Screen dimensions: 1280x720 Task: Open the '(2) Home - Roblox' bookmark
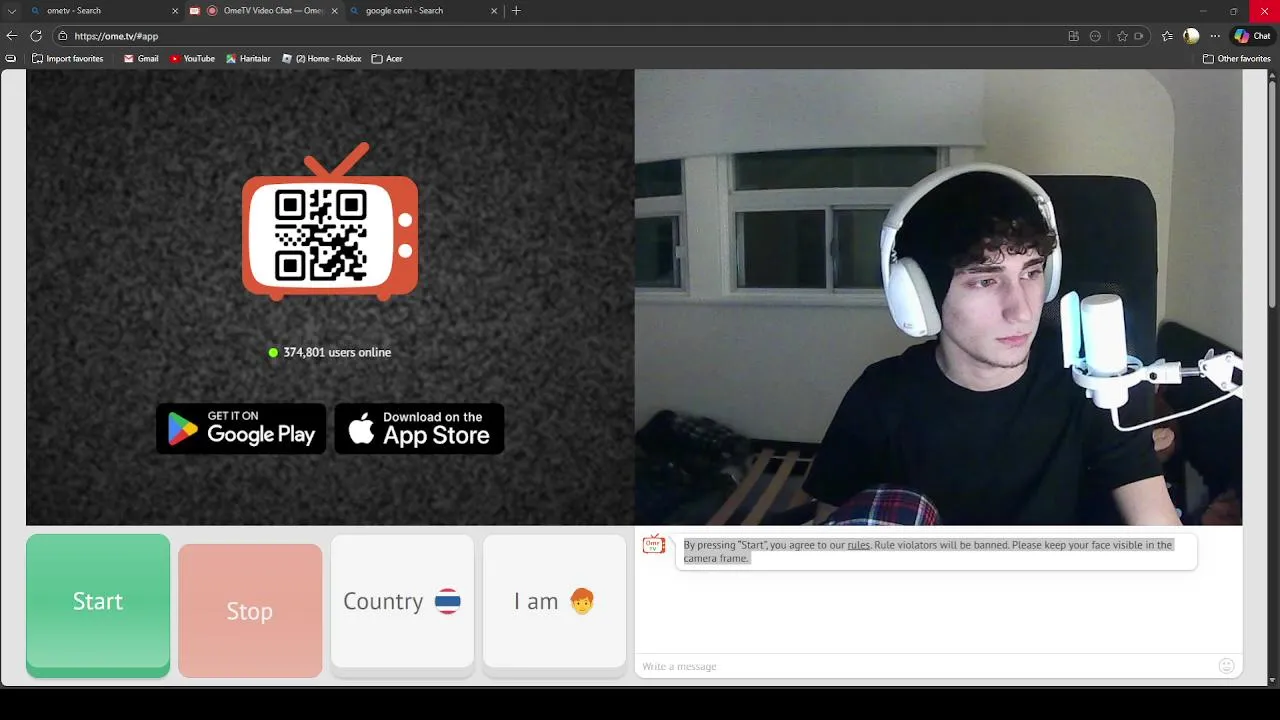tap(321, 59)
